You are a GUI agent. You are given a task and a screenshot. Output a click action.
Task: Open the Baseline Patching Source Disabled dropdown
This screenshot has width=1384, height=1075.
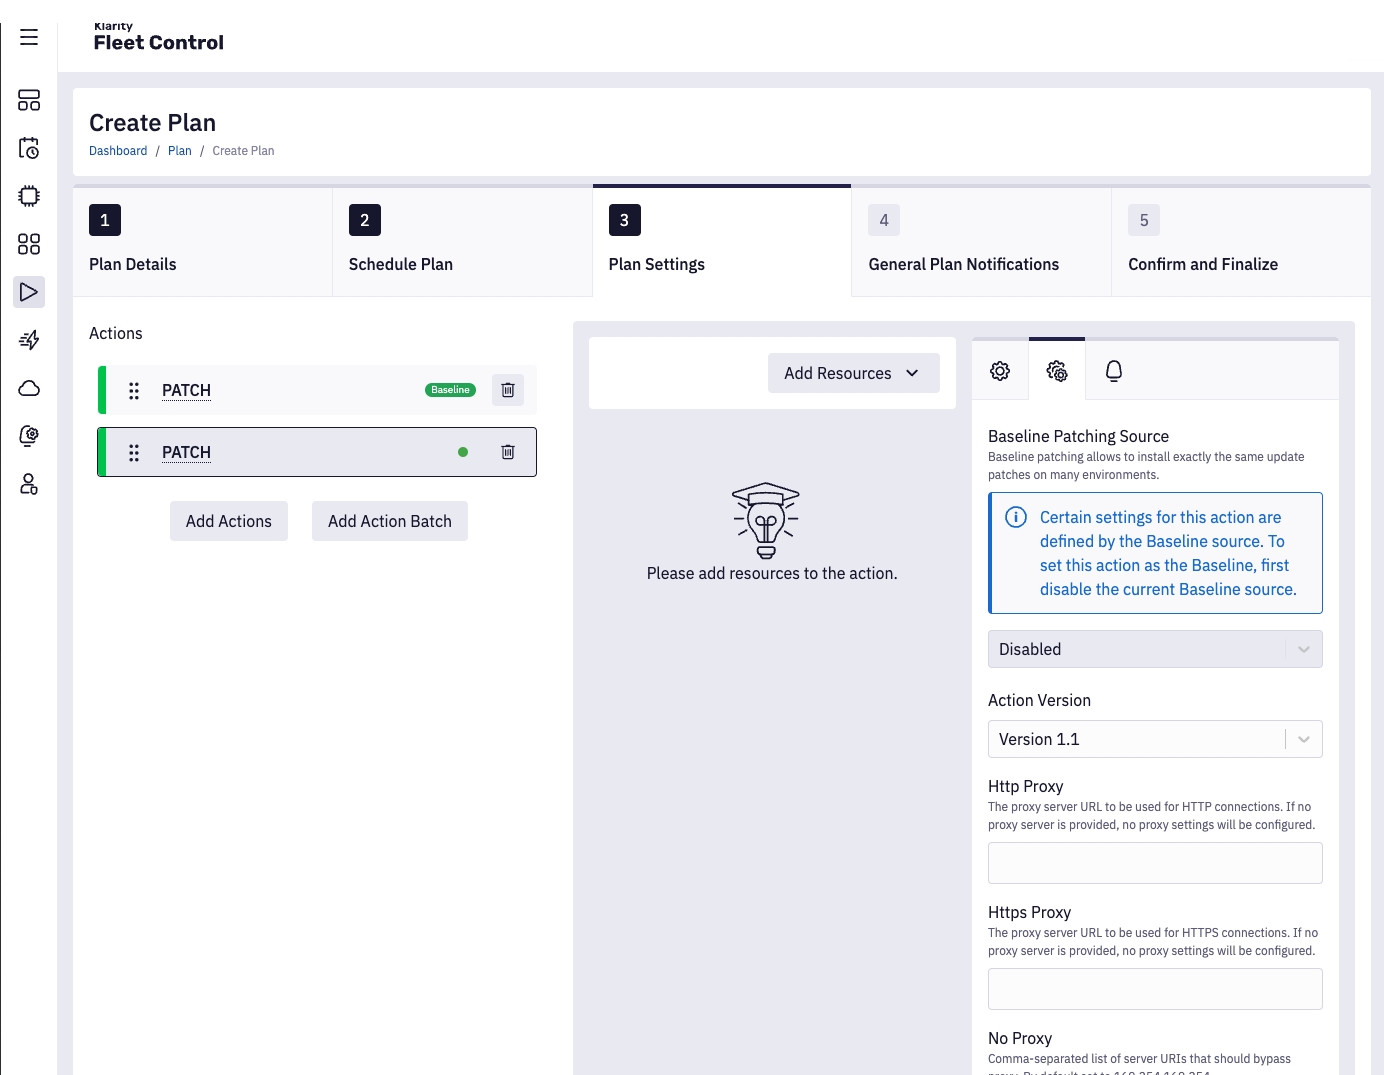pos(1154,649)
